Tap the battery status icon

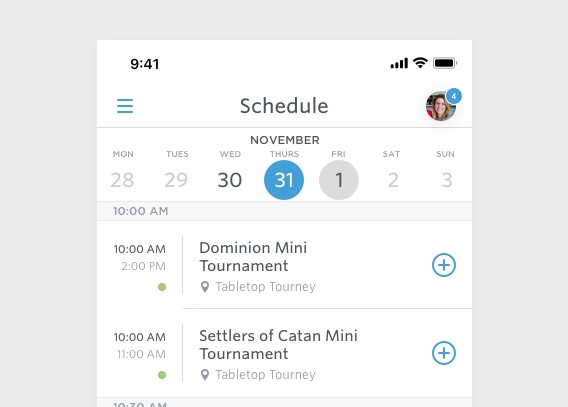click(445, 63)
